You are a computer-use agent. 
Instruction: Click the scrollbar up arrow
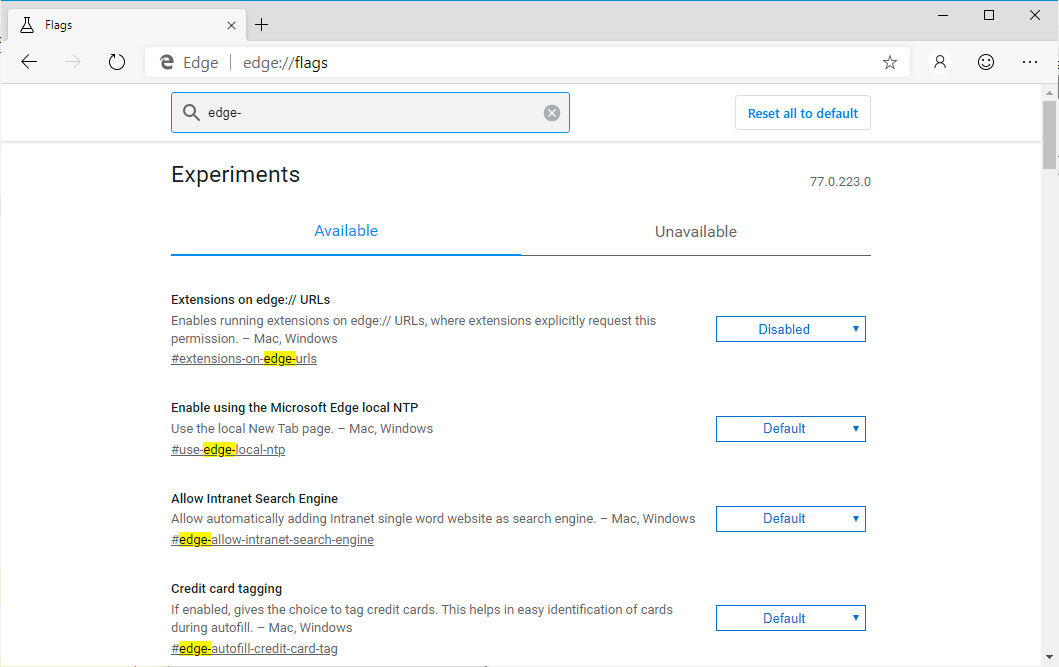pos(1049,92)
